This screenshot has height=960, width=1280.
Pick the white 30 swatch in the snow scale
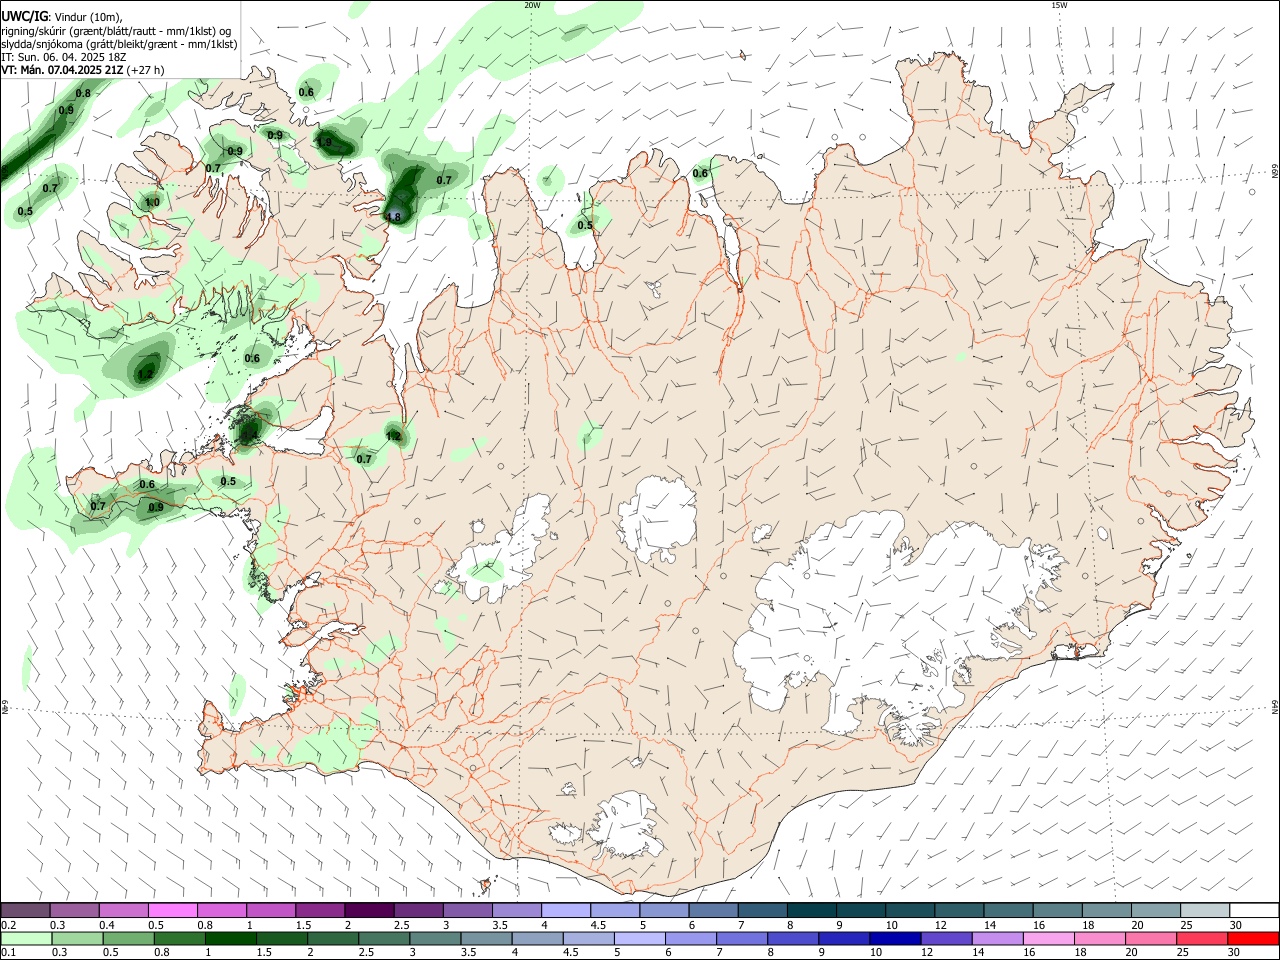(x=1254, y=911)
